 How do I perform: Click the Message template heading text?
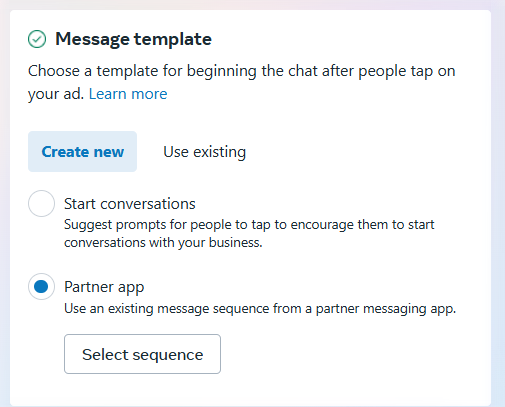pyautogui.click(x=133, y=39)
